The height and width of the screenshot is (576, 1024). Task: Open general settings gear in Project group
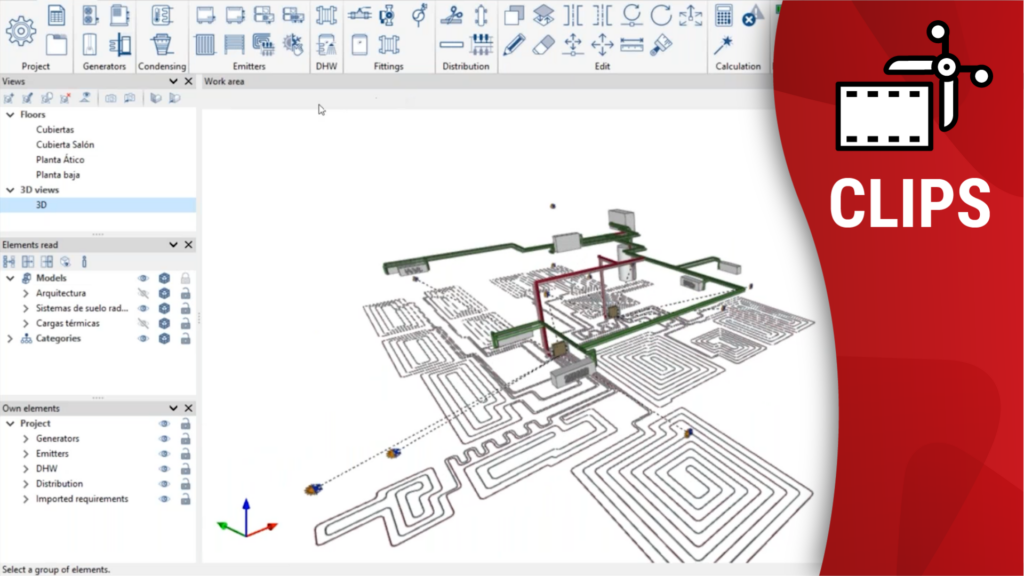coord(21,31)
